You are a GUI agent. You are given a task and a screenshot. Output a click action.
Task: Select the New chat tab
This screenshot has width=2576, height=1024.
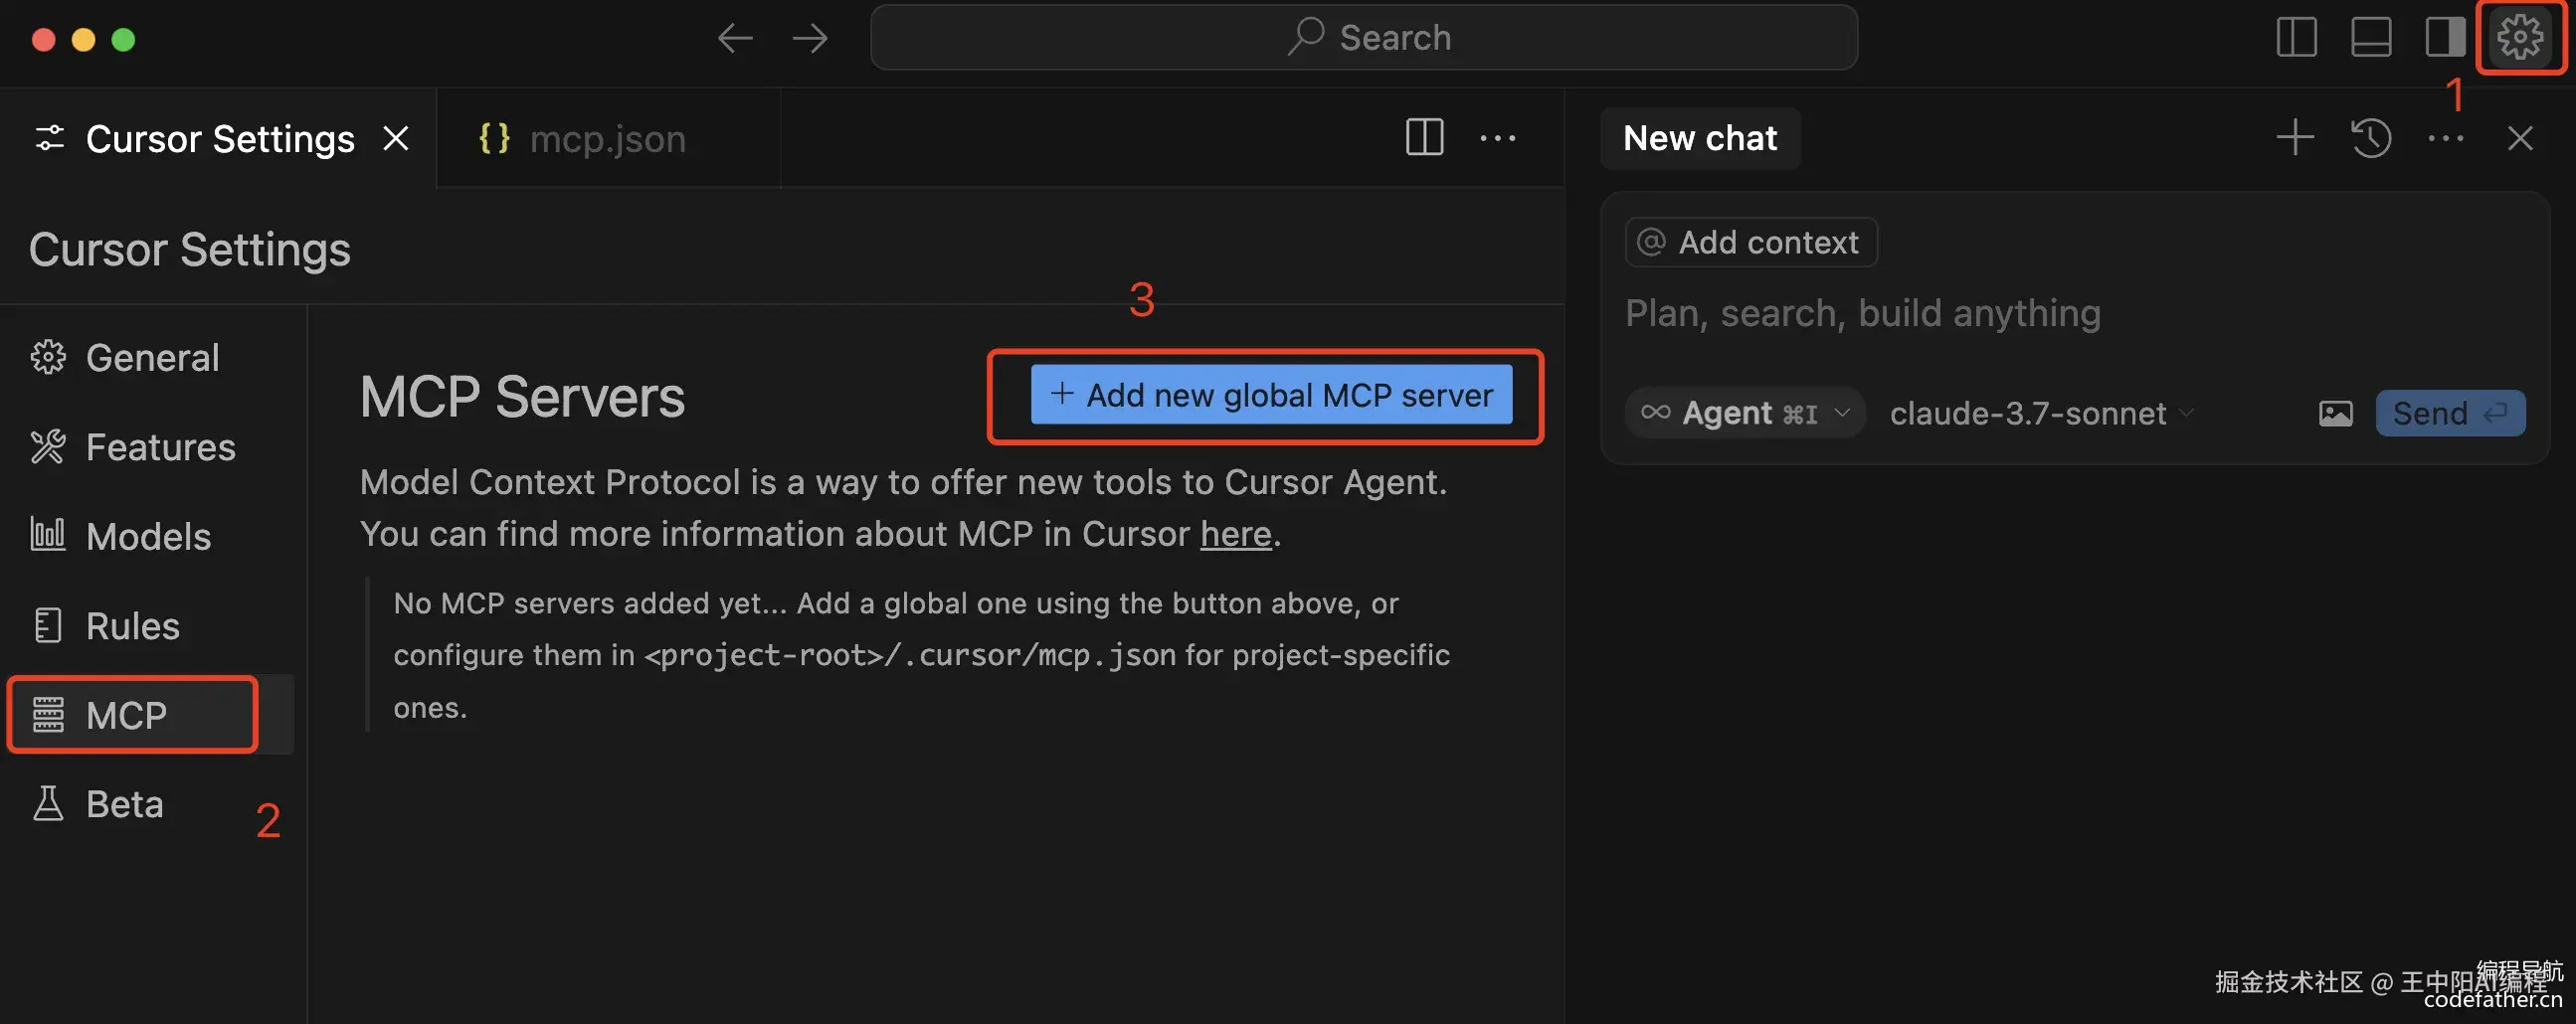(x=1699, y=138)
